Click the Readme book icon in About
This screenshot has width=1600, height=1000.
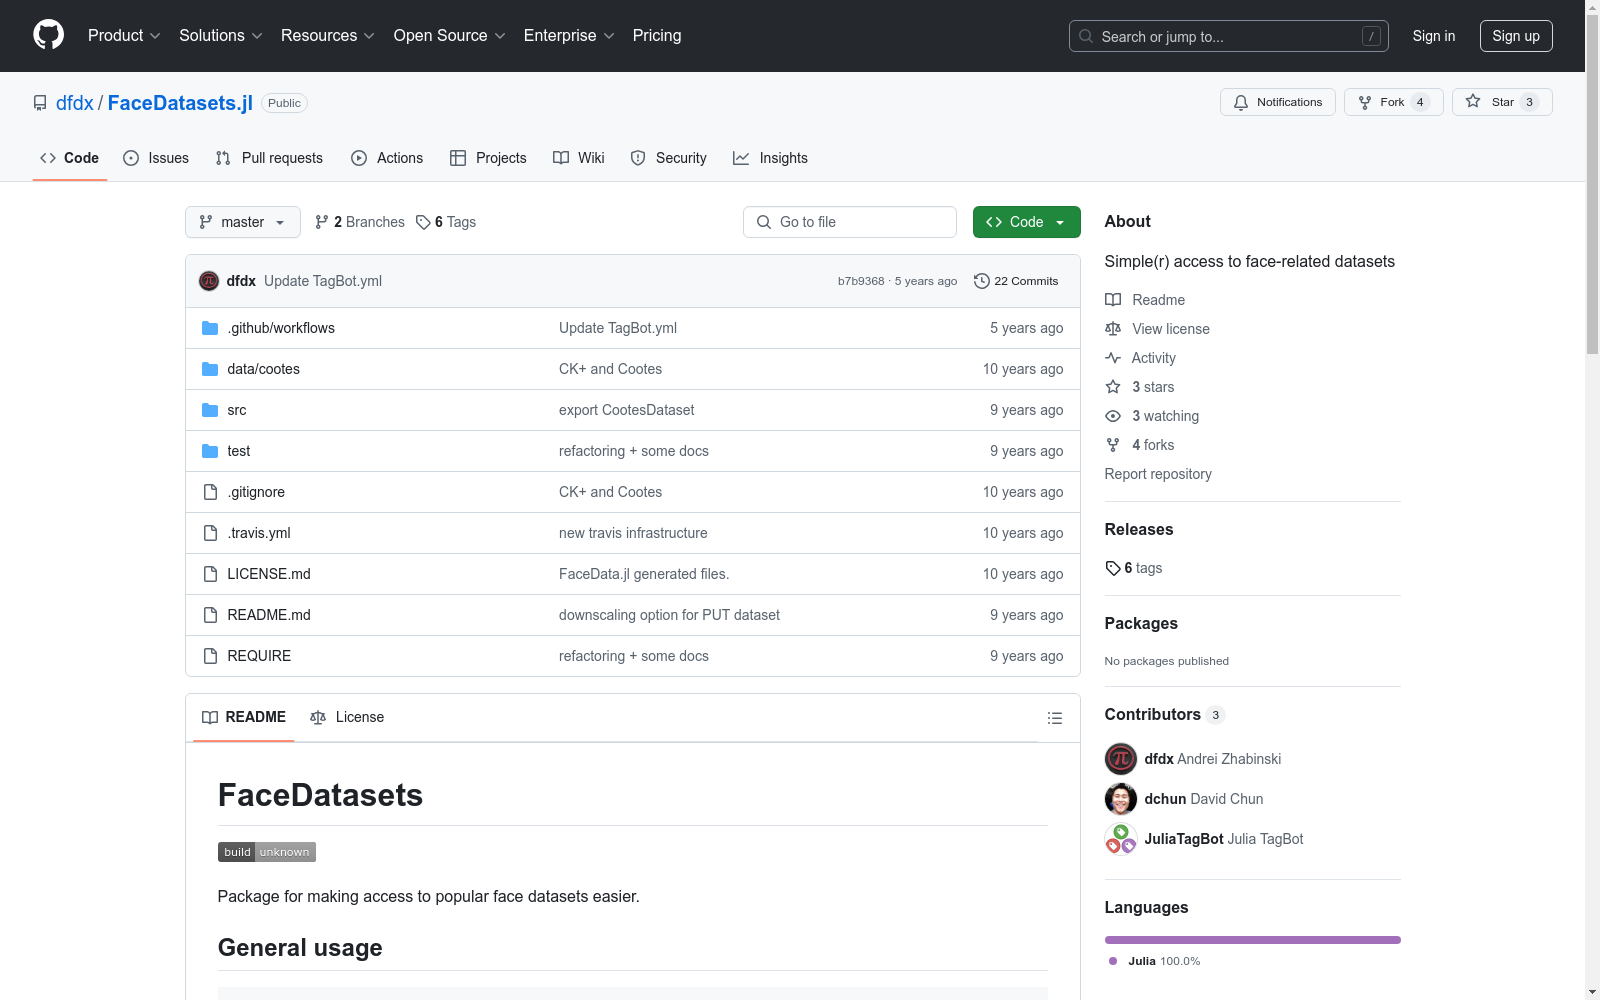coord(1113,300)
